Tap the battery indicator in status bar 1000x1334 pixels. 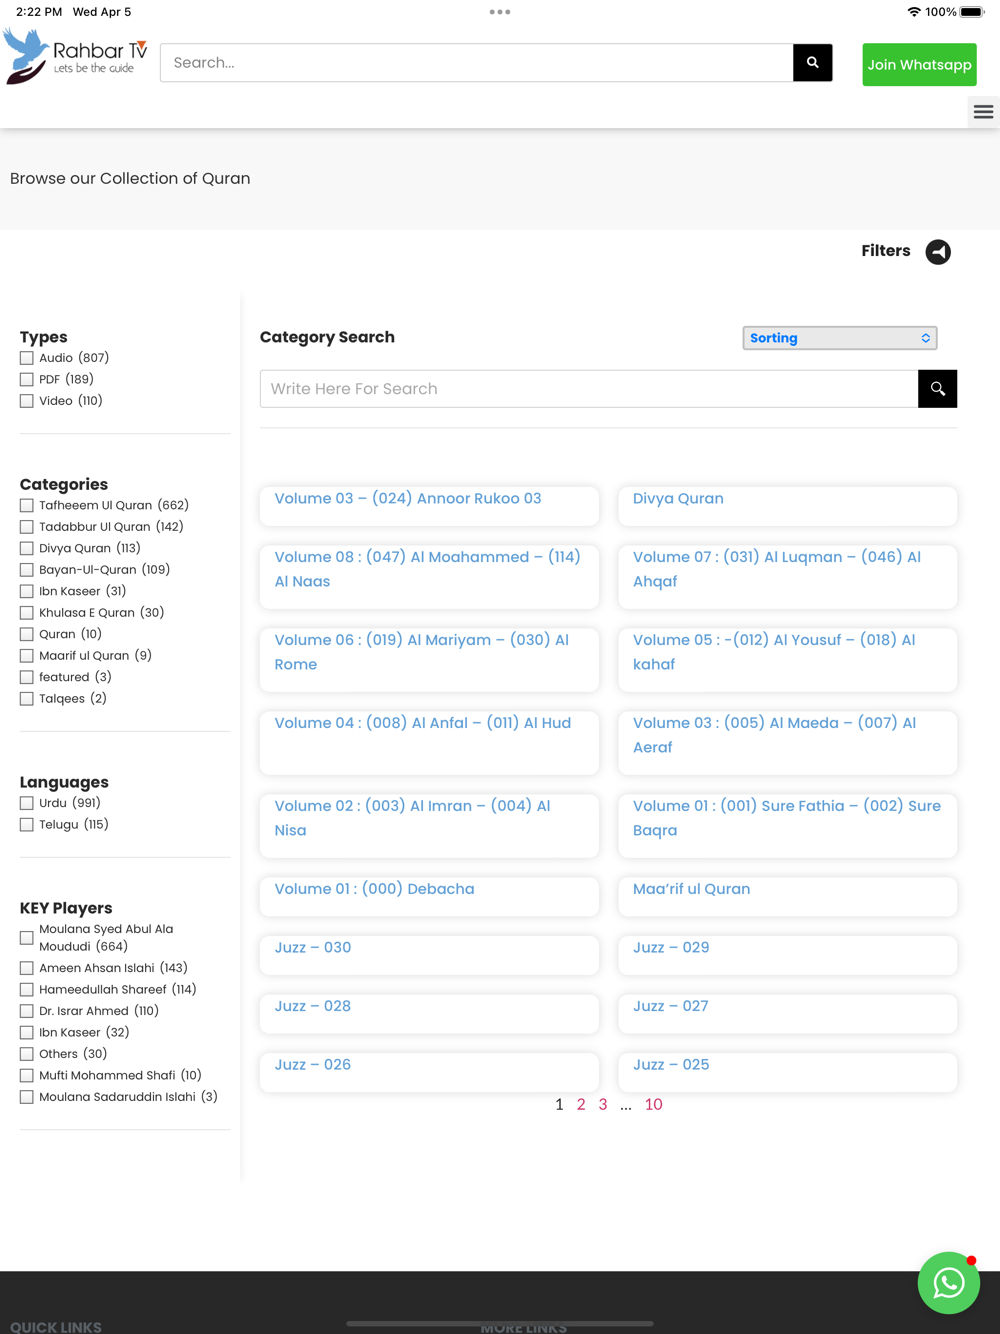click(x=972, y=12)
